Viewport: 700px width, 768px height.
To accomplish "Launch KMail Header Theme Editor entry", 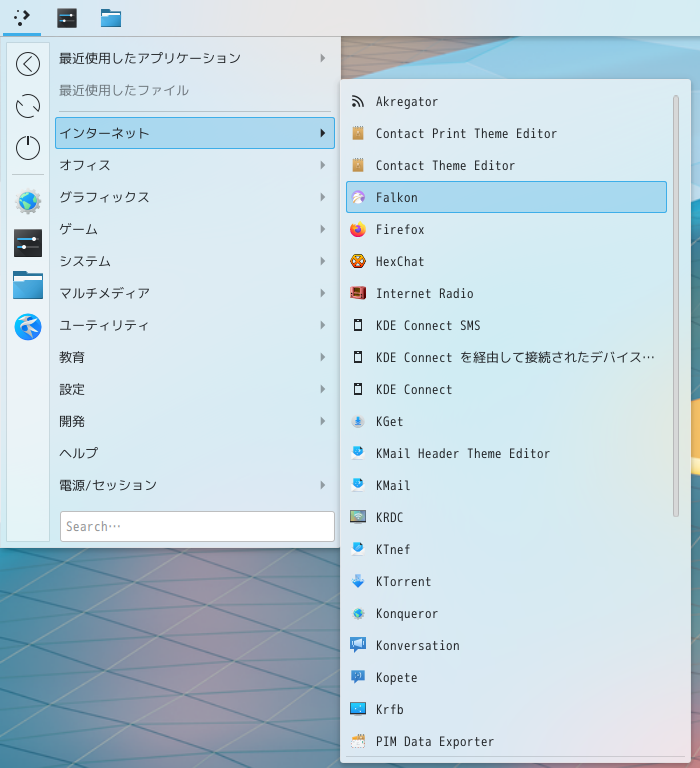I will click(506, 453).
